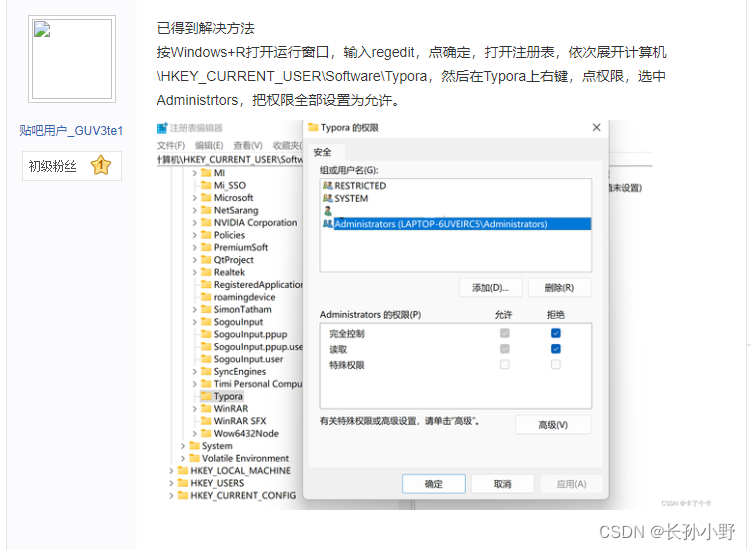Confirm with the 确定 button
The height and width of the screenshot is (550, 751).
(434, 484)
